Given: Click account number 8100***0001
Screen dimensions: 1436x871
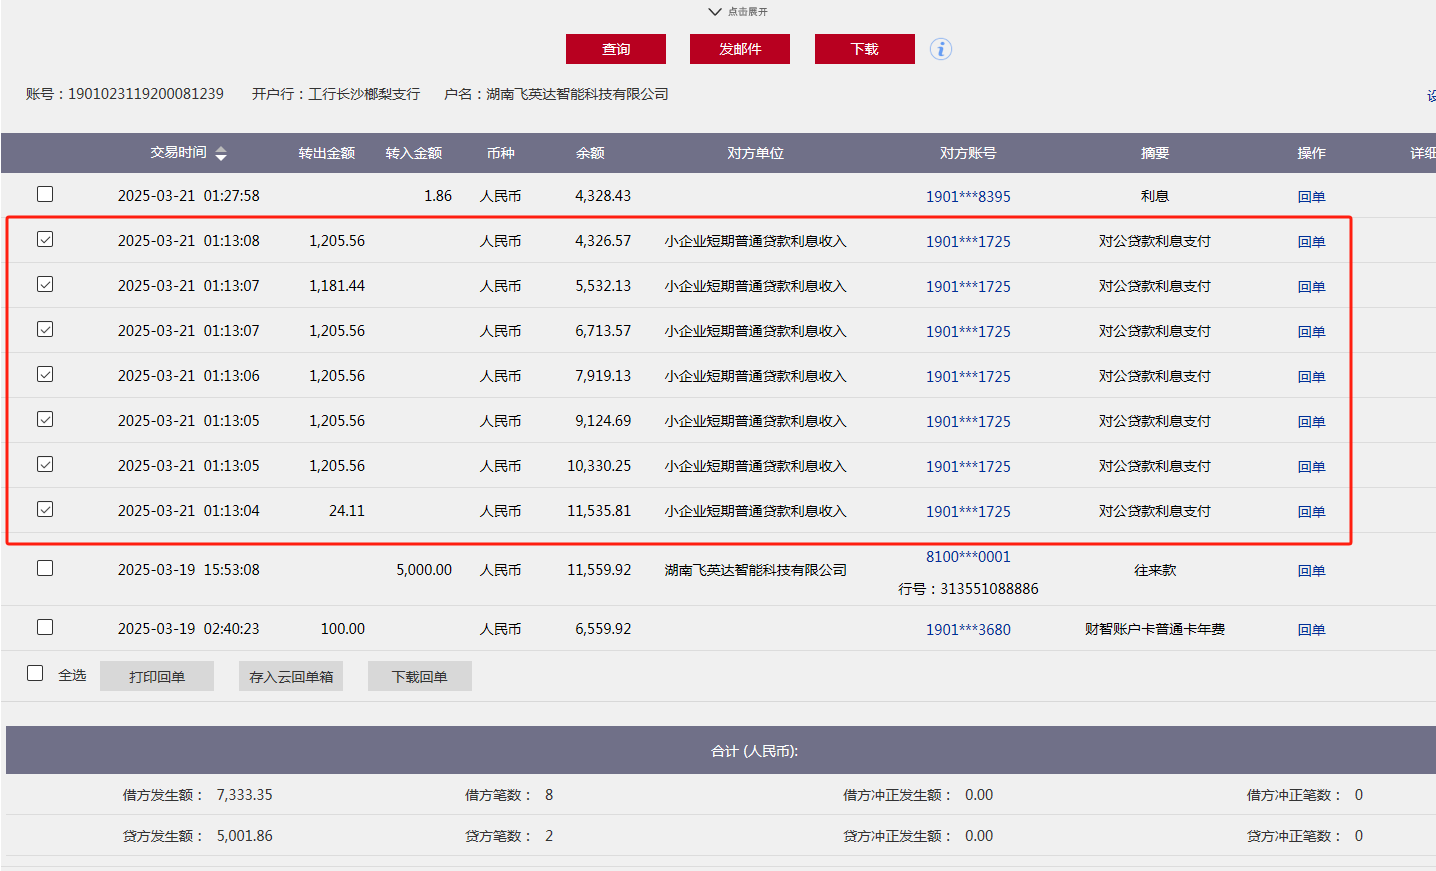Looking at the screenshot, I should click(x=967, y=557).
